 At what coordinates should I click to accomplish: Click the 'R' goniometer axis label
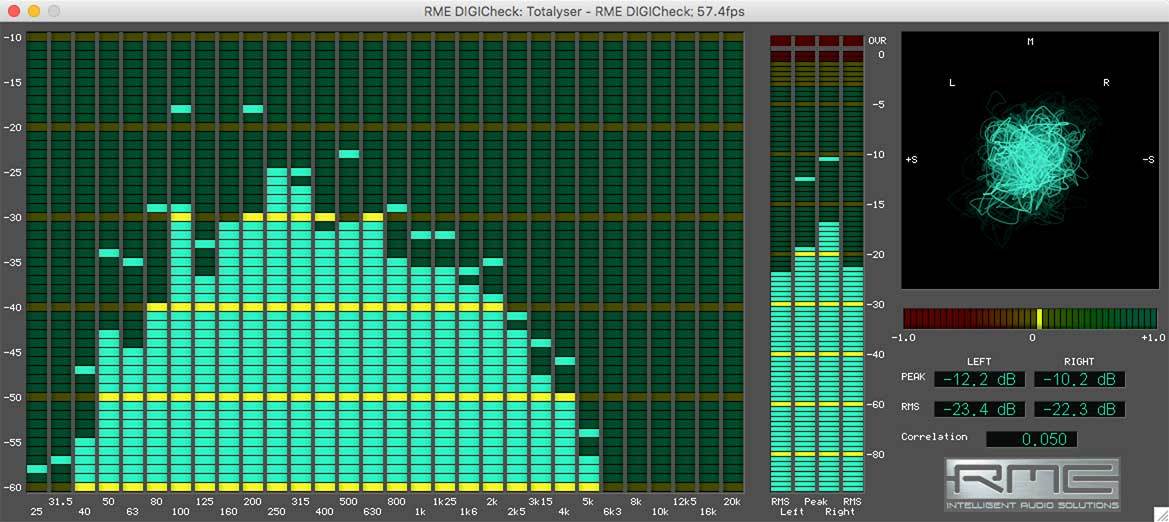(x=1106, y=83)
